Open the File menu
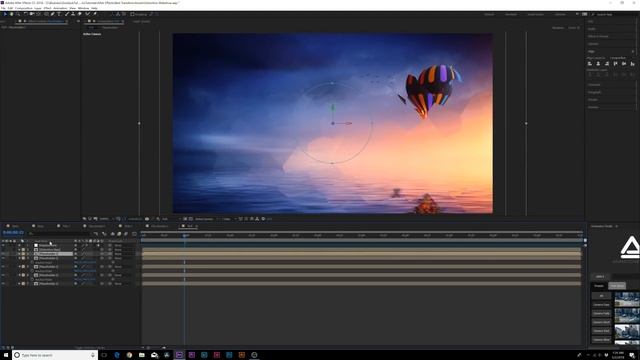Viewport: 640px width, 360px height. pos(3,8)
